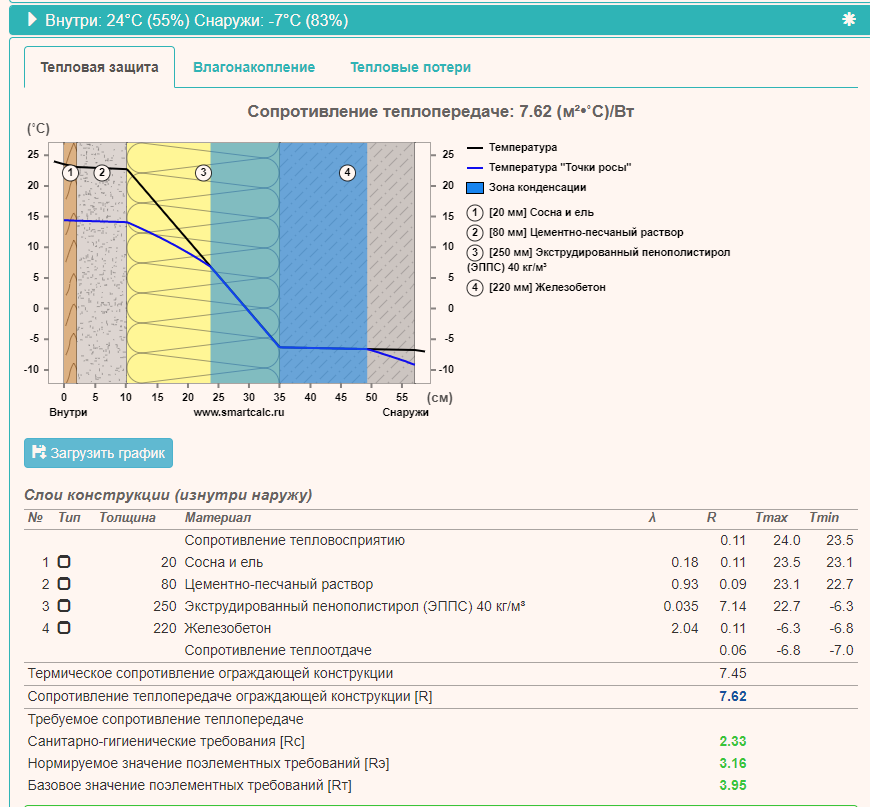Click the blue Зона конденсации legend swatch
This screenshot has height=807, width=870.
[x=475, y=188]
